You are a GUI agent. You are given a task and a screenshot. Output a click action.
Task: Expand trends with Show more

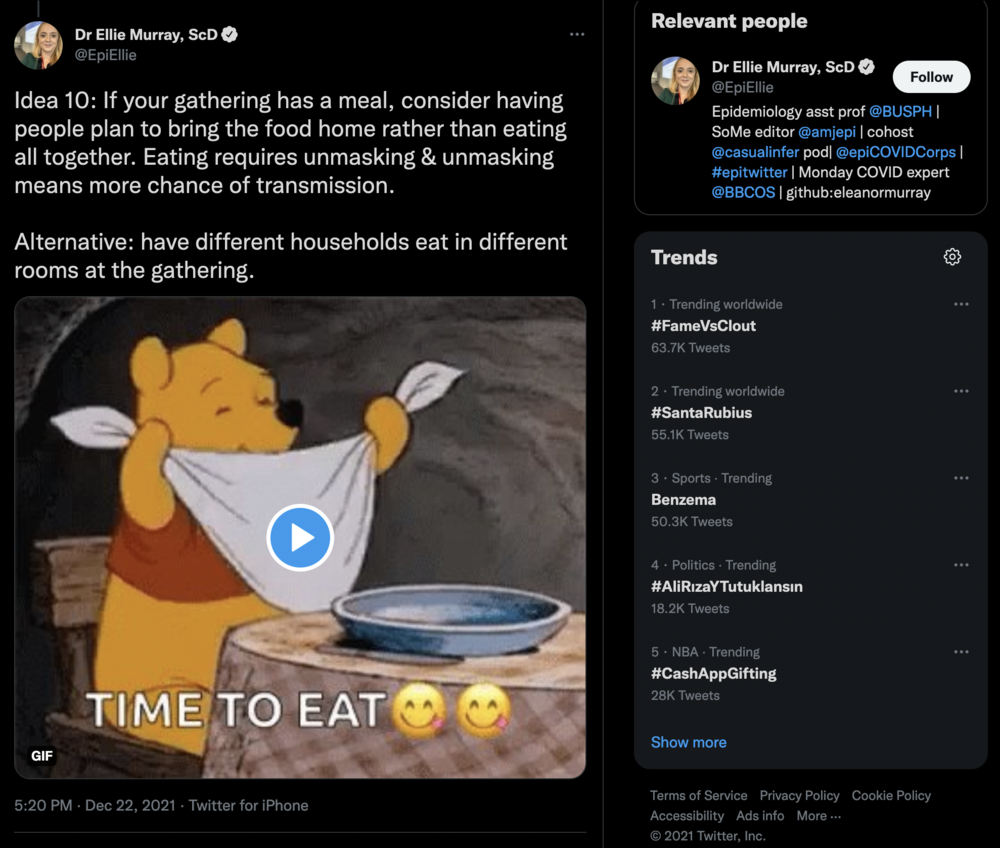pyautogui.click(x=688, y=742)
